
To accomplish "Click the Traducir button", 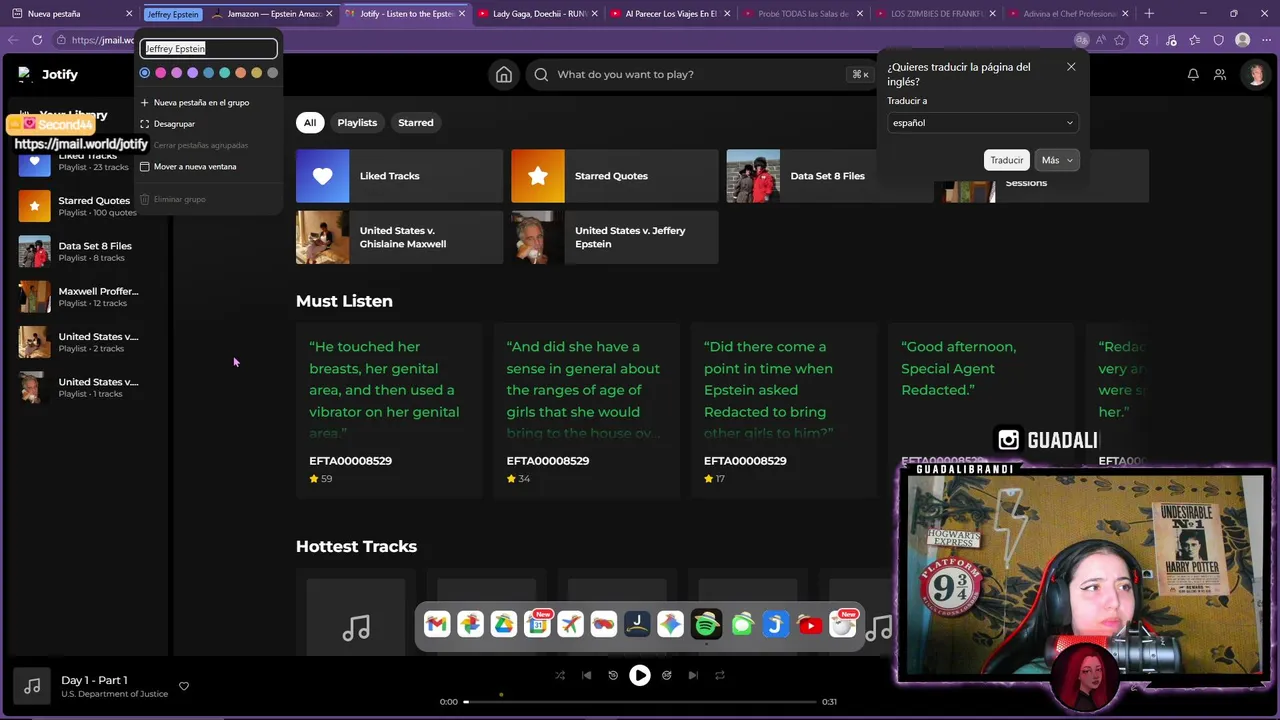I will 1006,160.
